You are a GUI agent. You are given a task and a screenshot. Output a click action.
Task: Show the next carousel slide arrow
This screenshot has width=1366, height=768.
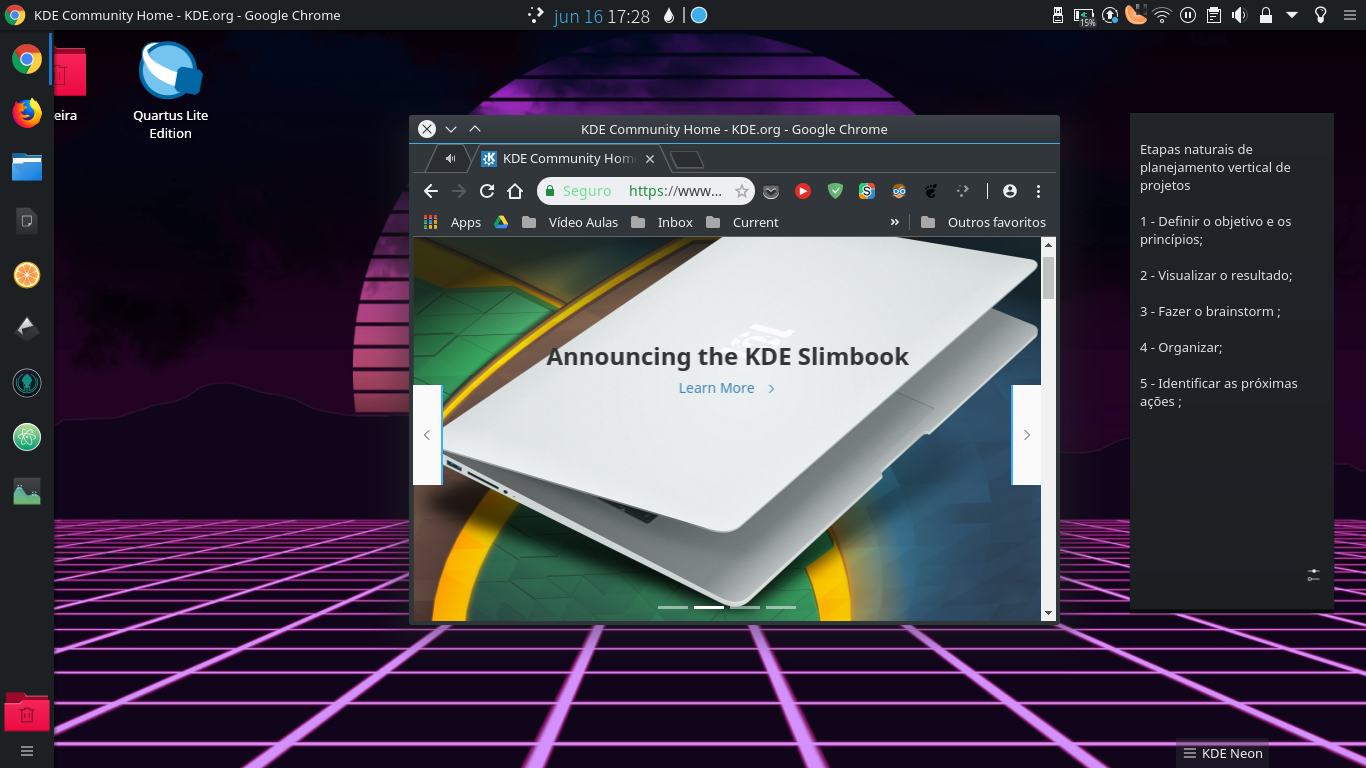click(x=1026, y=435)
